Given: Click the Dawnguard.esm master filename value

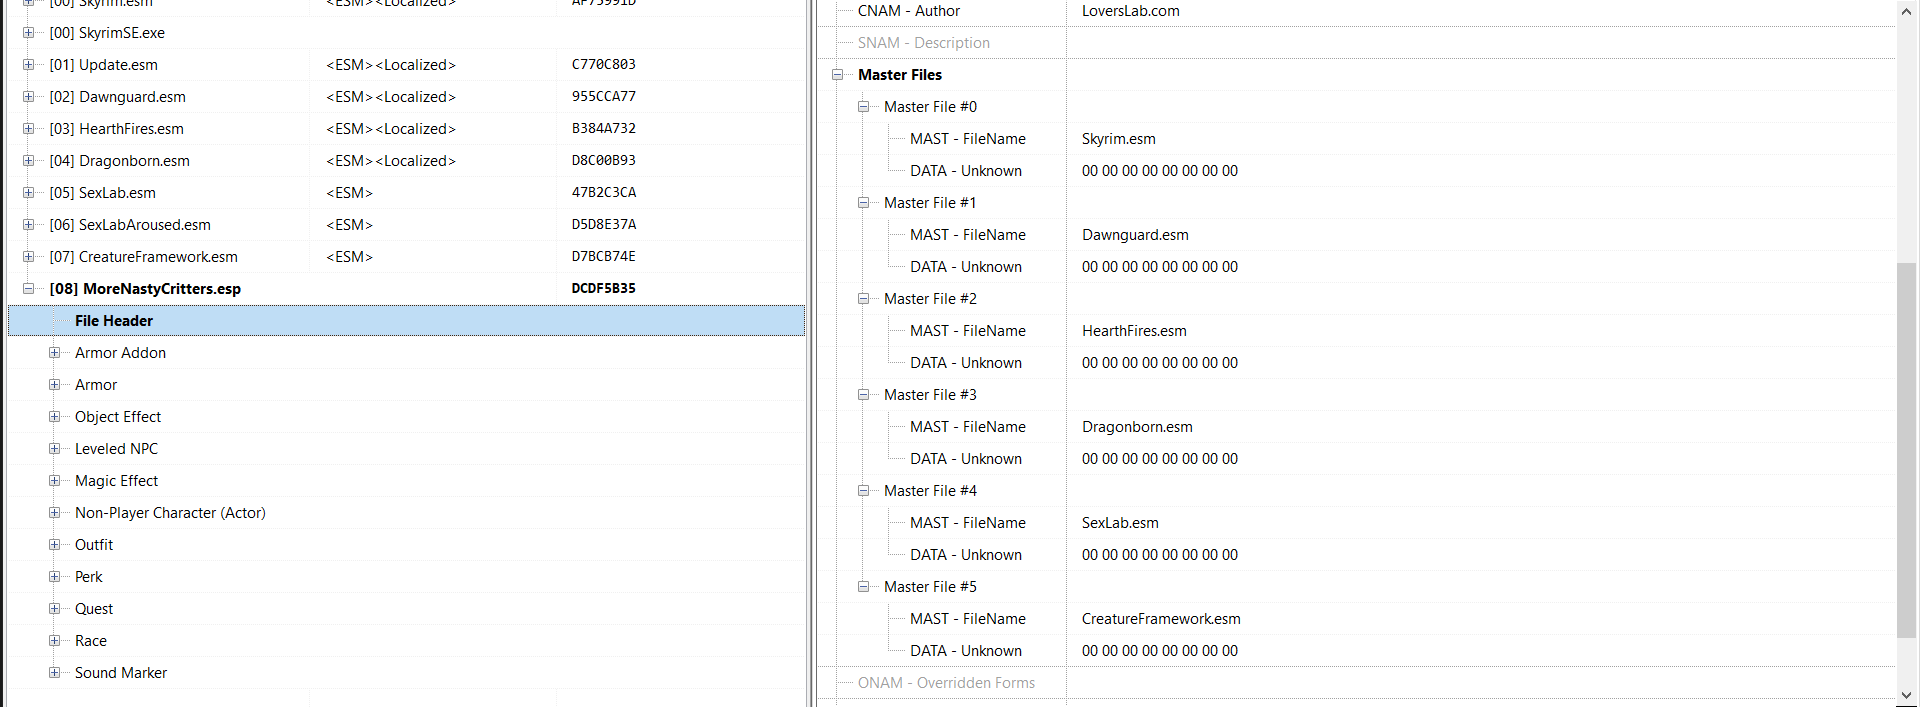Looking at the screenshot, I should click(1135, 235).
